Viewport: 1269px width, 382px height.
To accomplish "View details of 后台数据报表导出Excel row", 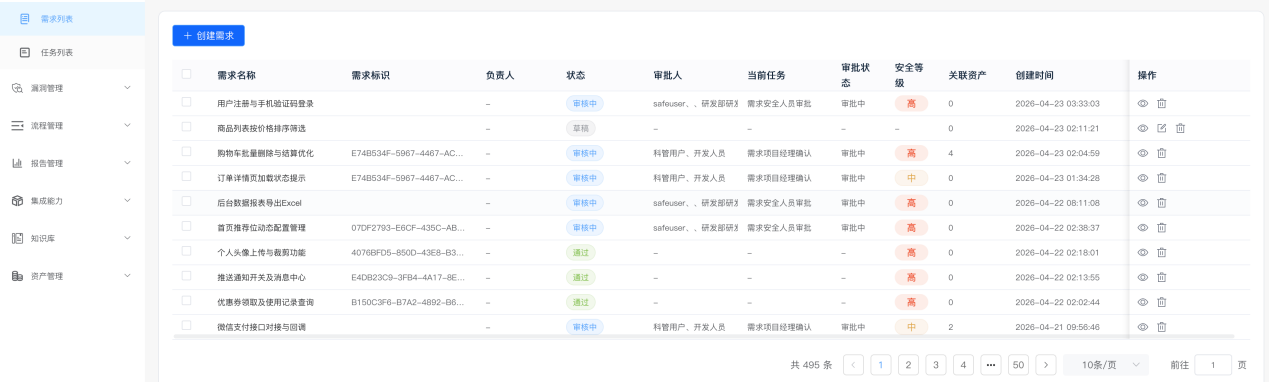I will tap(1143, 202).
